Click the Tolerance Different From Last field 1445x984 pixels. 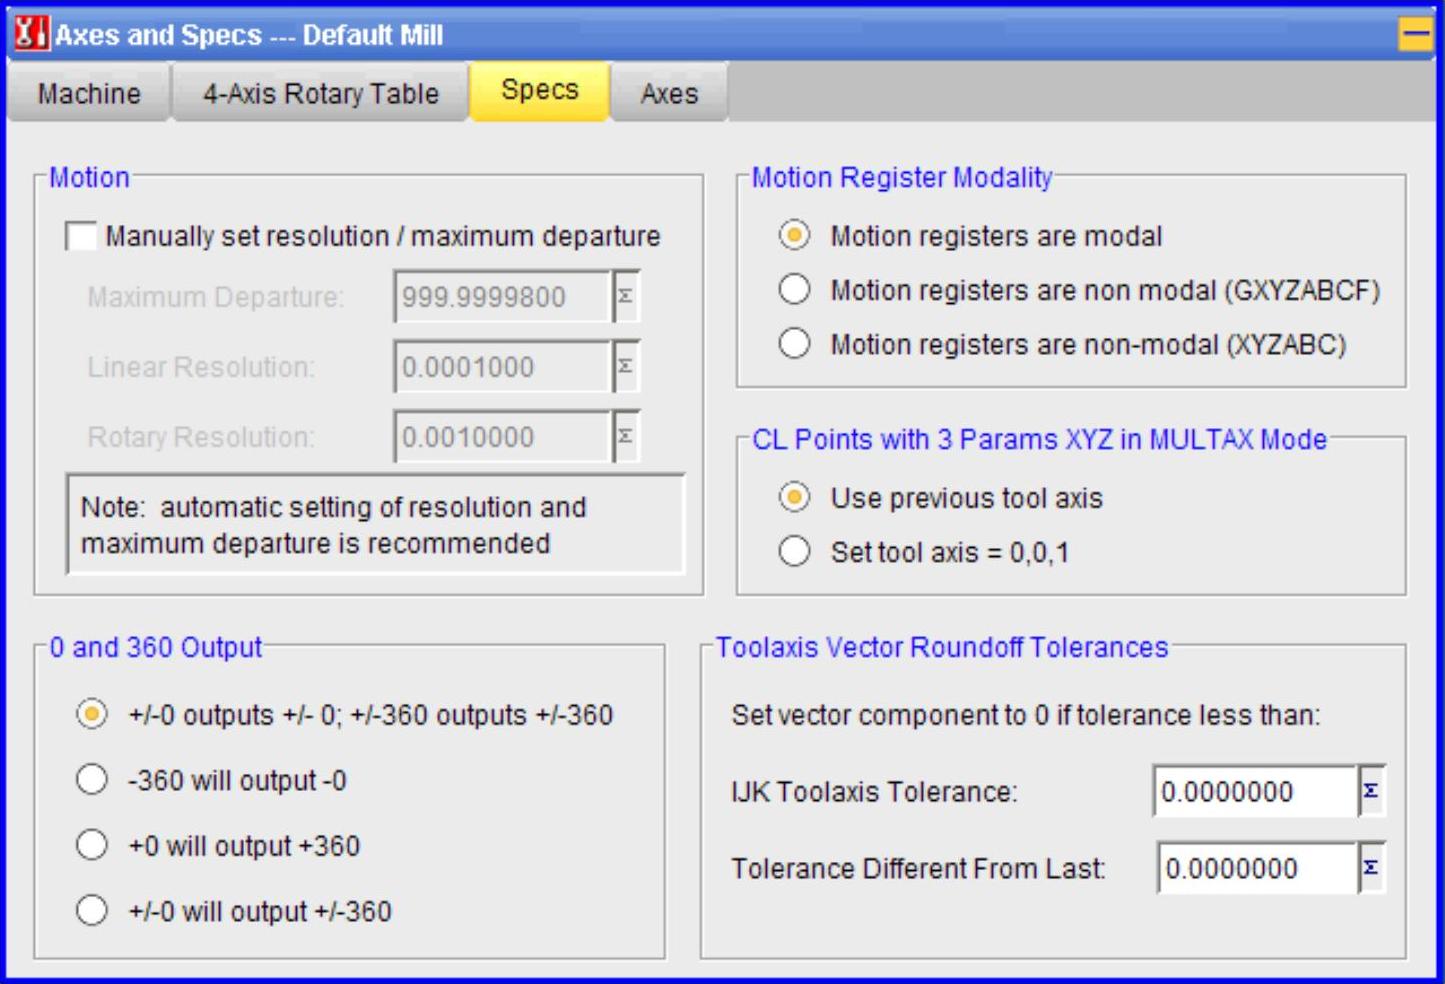pyautogui.click(x=1256, y=869)
